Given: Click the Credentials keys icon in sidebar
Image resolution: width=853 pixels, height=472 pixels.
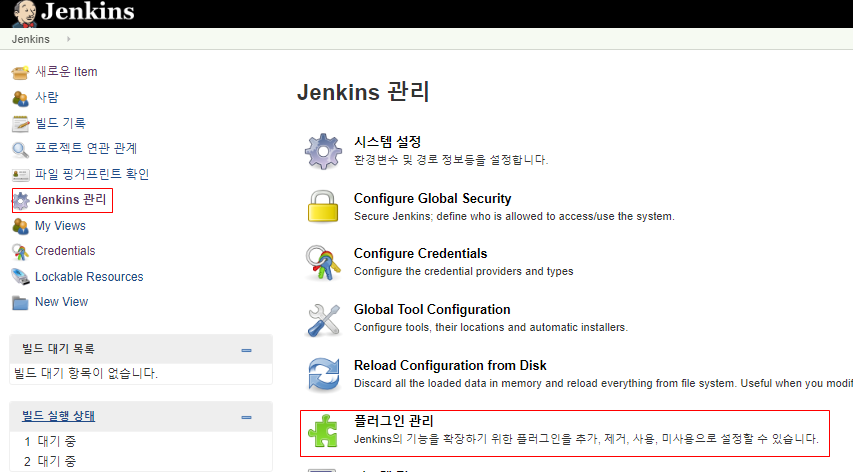Looking at the screenshot, I should 20,252.
